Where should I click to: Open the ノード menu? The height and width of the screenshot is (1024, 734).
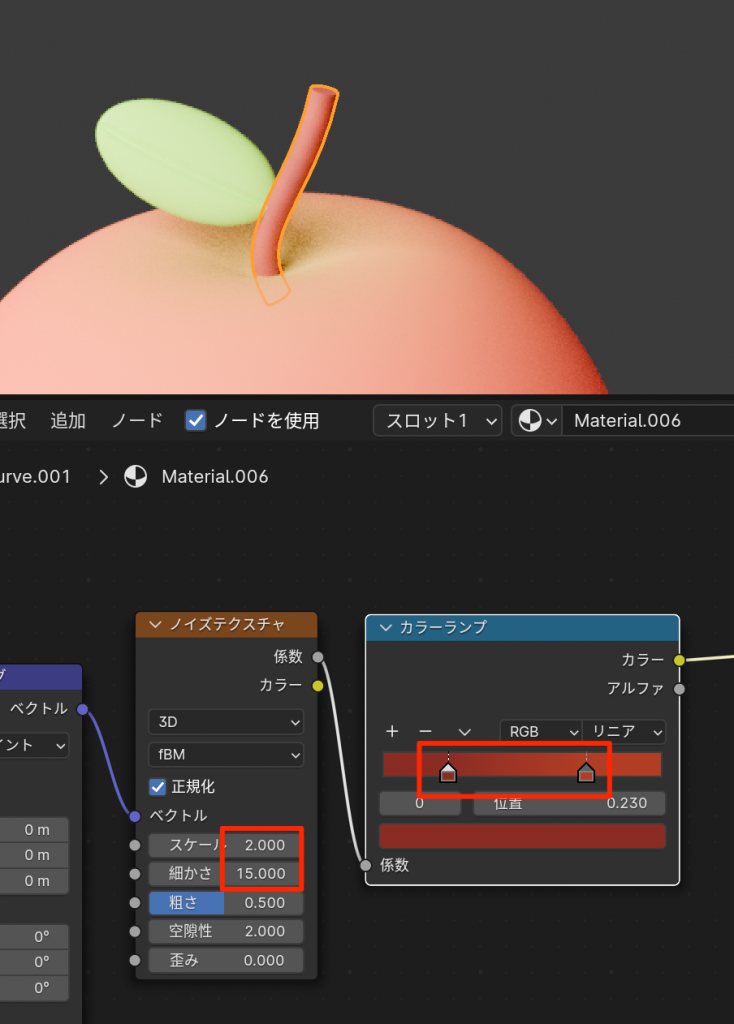point(136,421)
